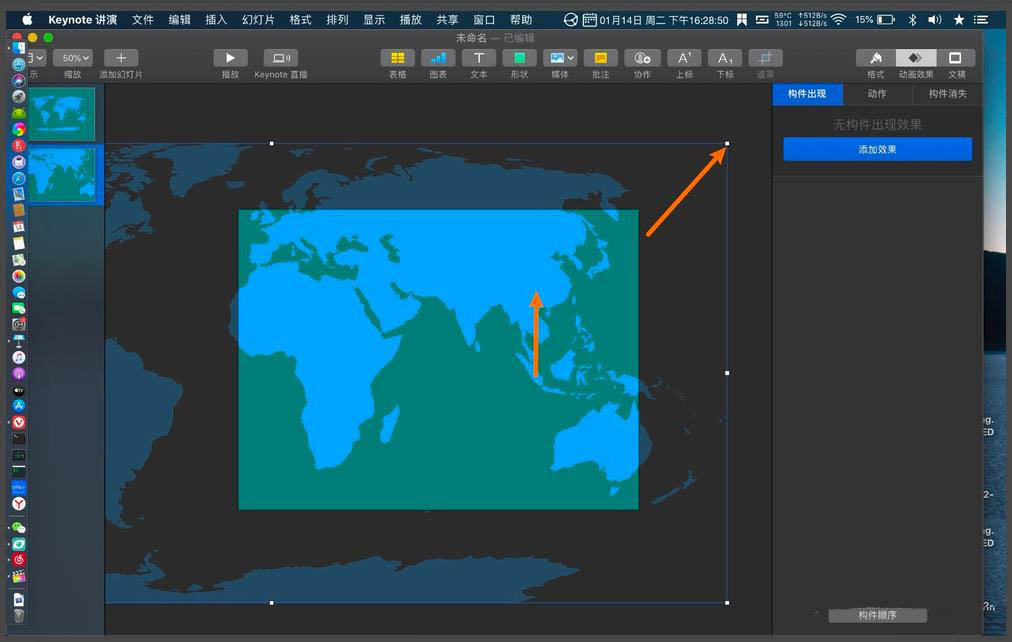This screenshot has width=1012, height=642.
Task: Open the 窗口 menu
Action: coord(484,20)
